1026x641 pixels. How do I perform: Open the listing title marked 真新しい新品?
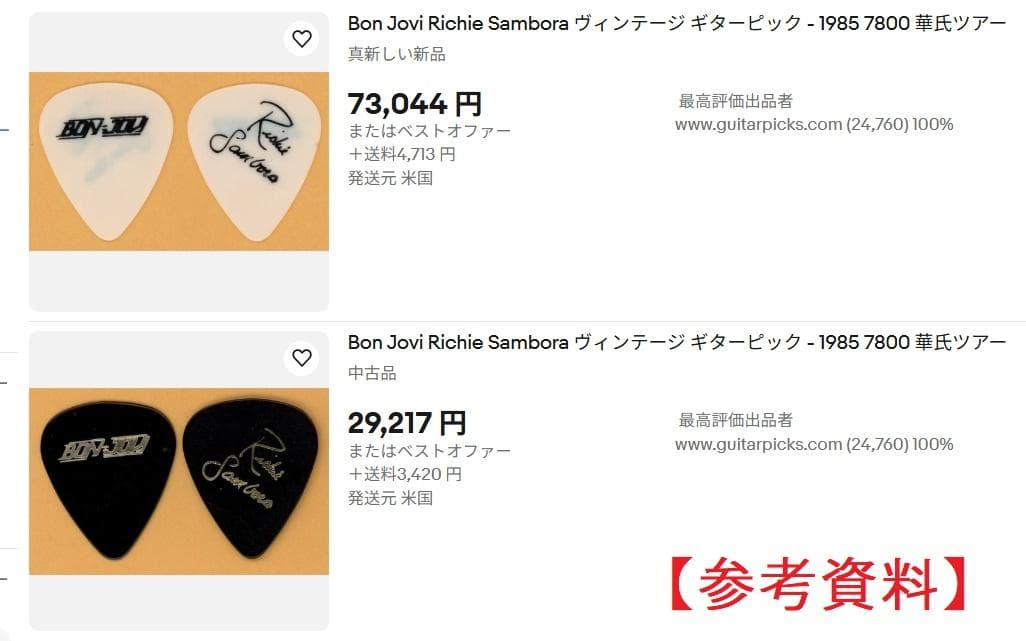(676, 24)
